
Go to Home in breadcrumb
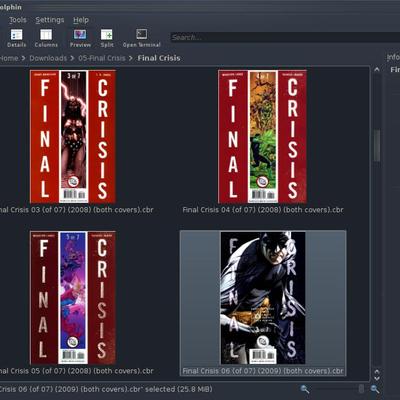9,58
